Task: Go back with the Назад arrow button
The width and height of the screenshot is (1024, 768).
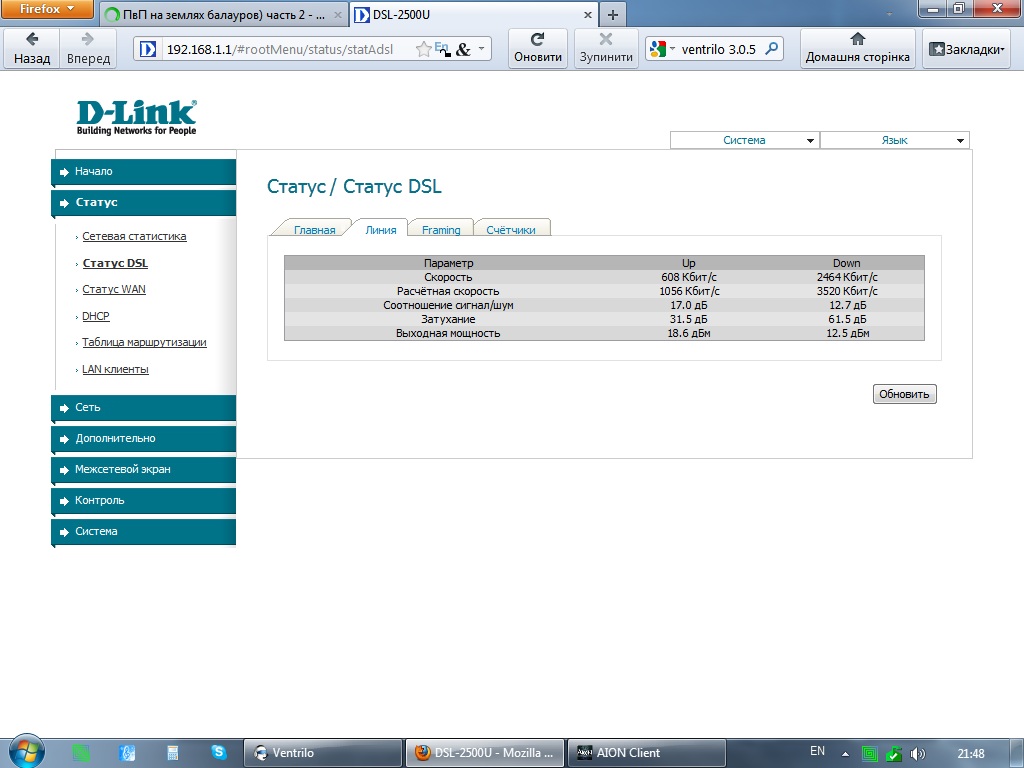Action: tap(31, 48)
